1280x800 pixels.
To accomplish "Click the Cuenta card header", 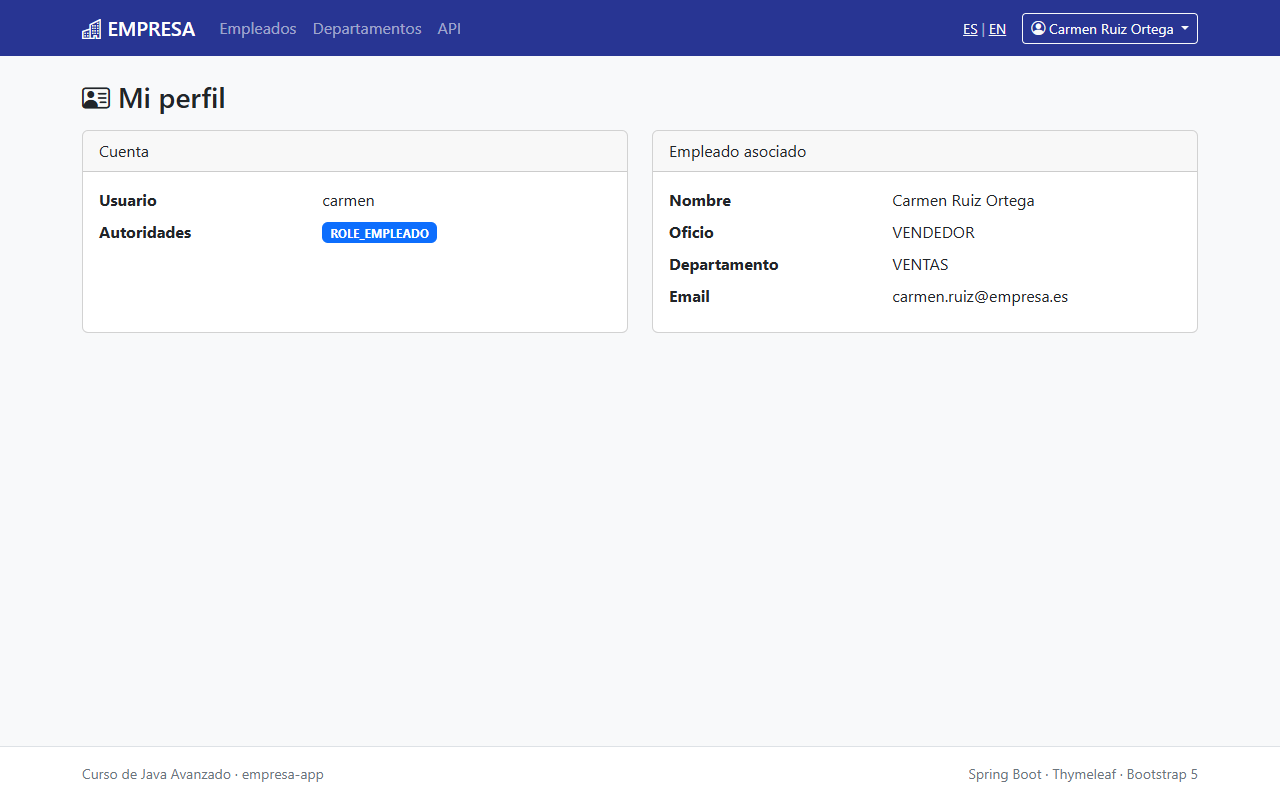I will (355, 152).
